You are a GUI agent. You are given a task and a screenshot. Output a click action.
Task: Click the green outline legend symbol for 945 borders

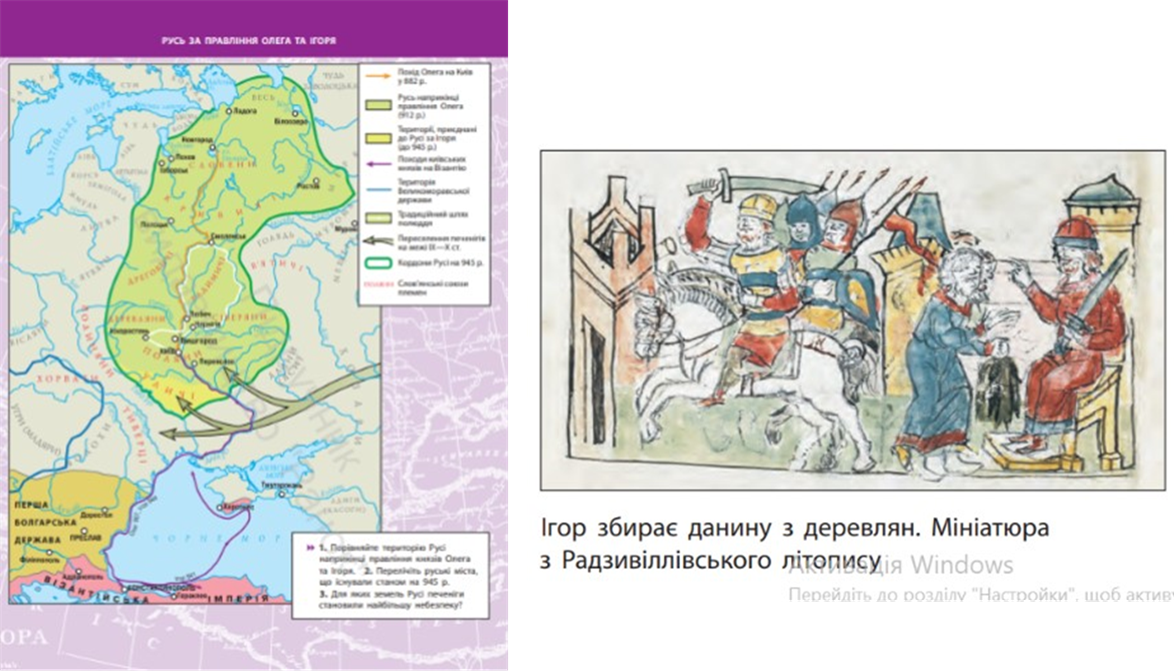pyautogui.click(x=378, y=264)
